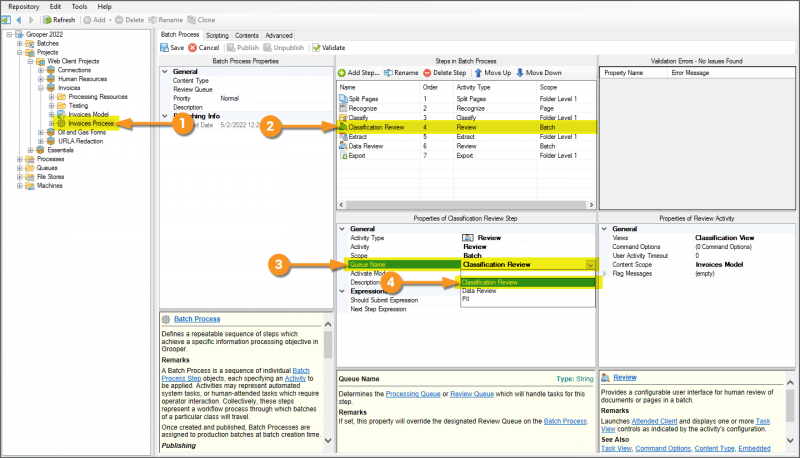The height and width of the screenshot is (458, 800).
Task: Expand the Queues tree node
Action: 19,168
